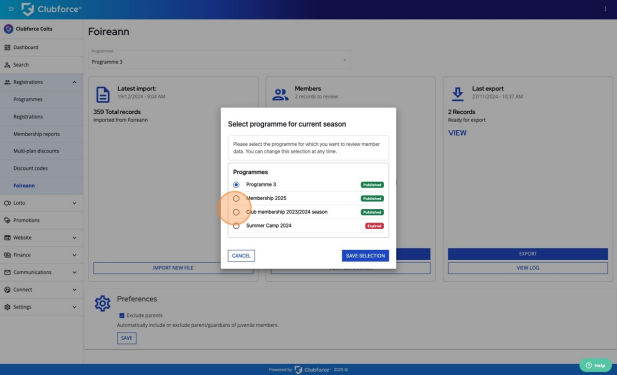617x375 pixels.
Task: Click Expired badge next to Summer Camp 2024
Action: pos(374,226)
